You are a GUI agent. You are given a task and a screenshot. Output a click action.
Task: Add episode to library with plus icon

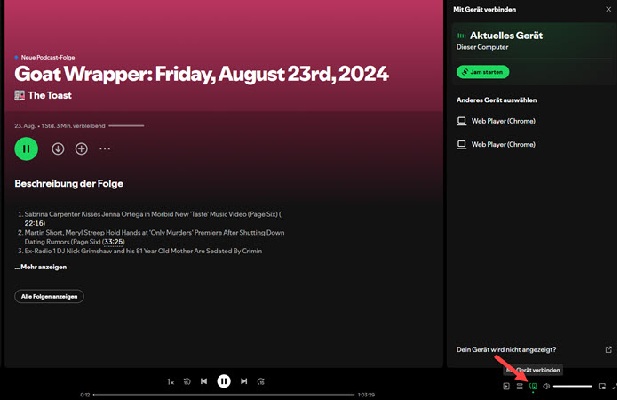pyautogui.click(x=81, y=149)
